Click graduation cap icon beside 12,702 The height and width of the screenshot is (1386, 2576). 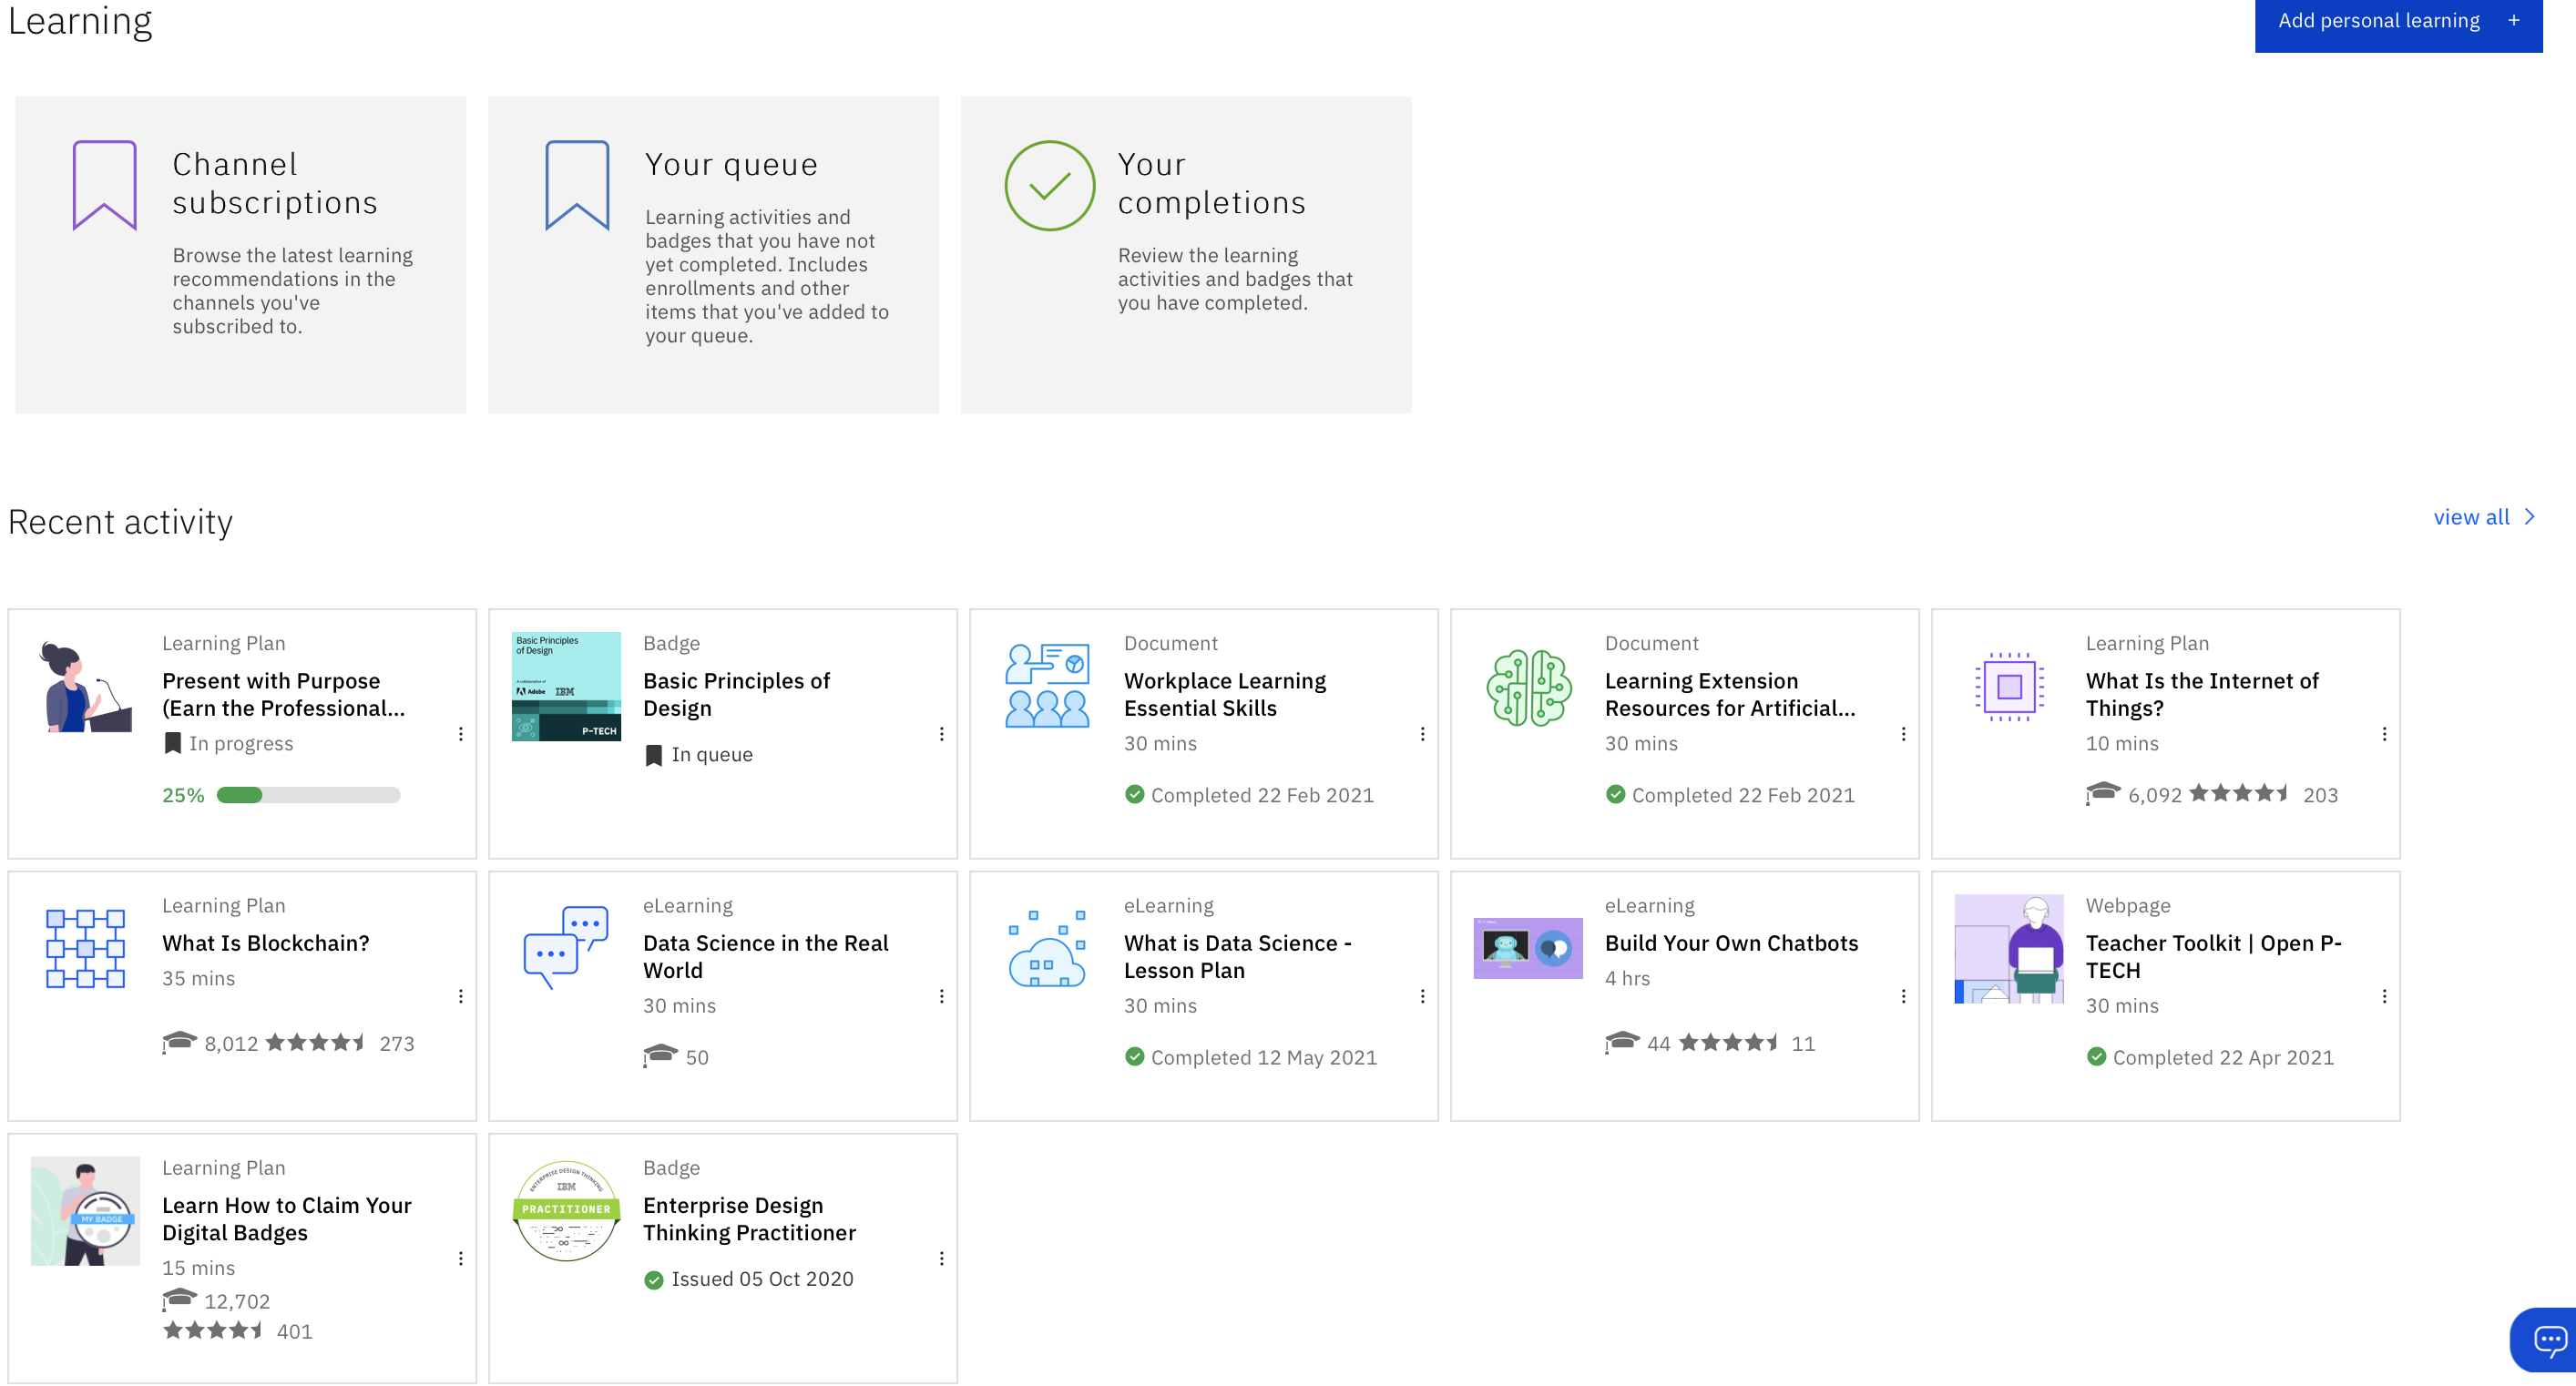179,1299
